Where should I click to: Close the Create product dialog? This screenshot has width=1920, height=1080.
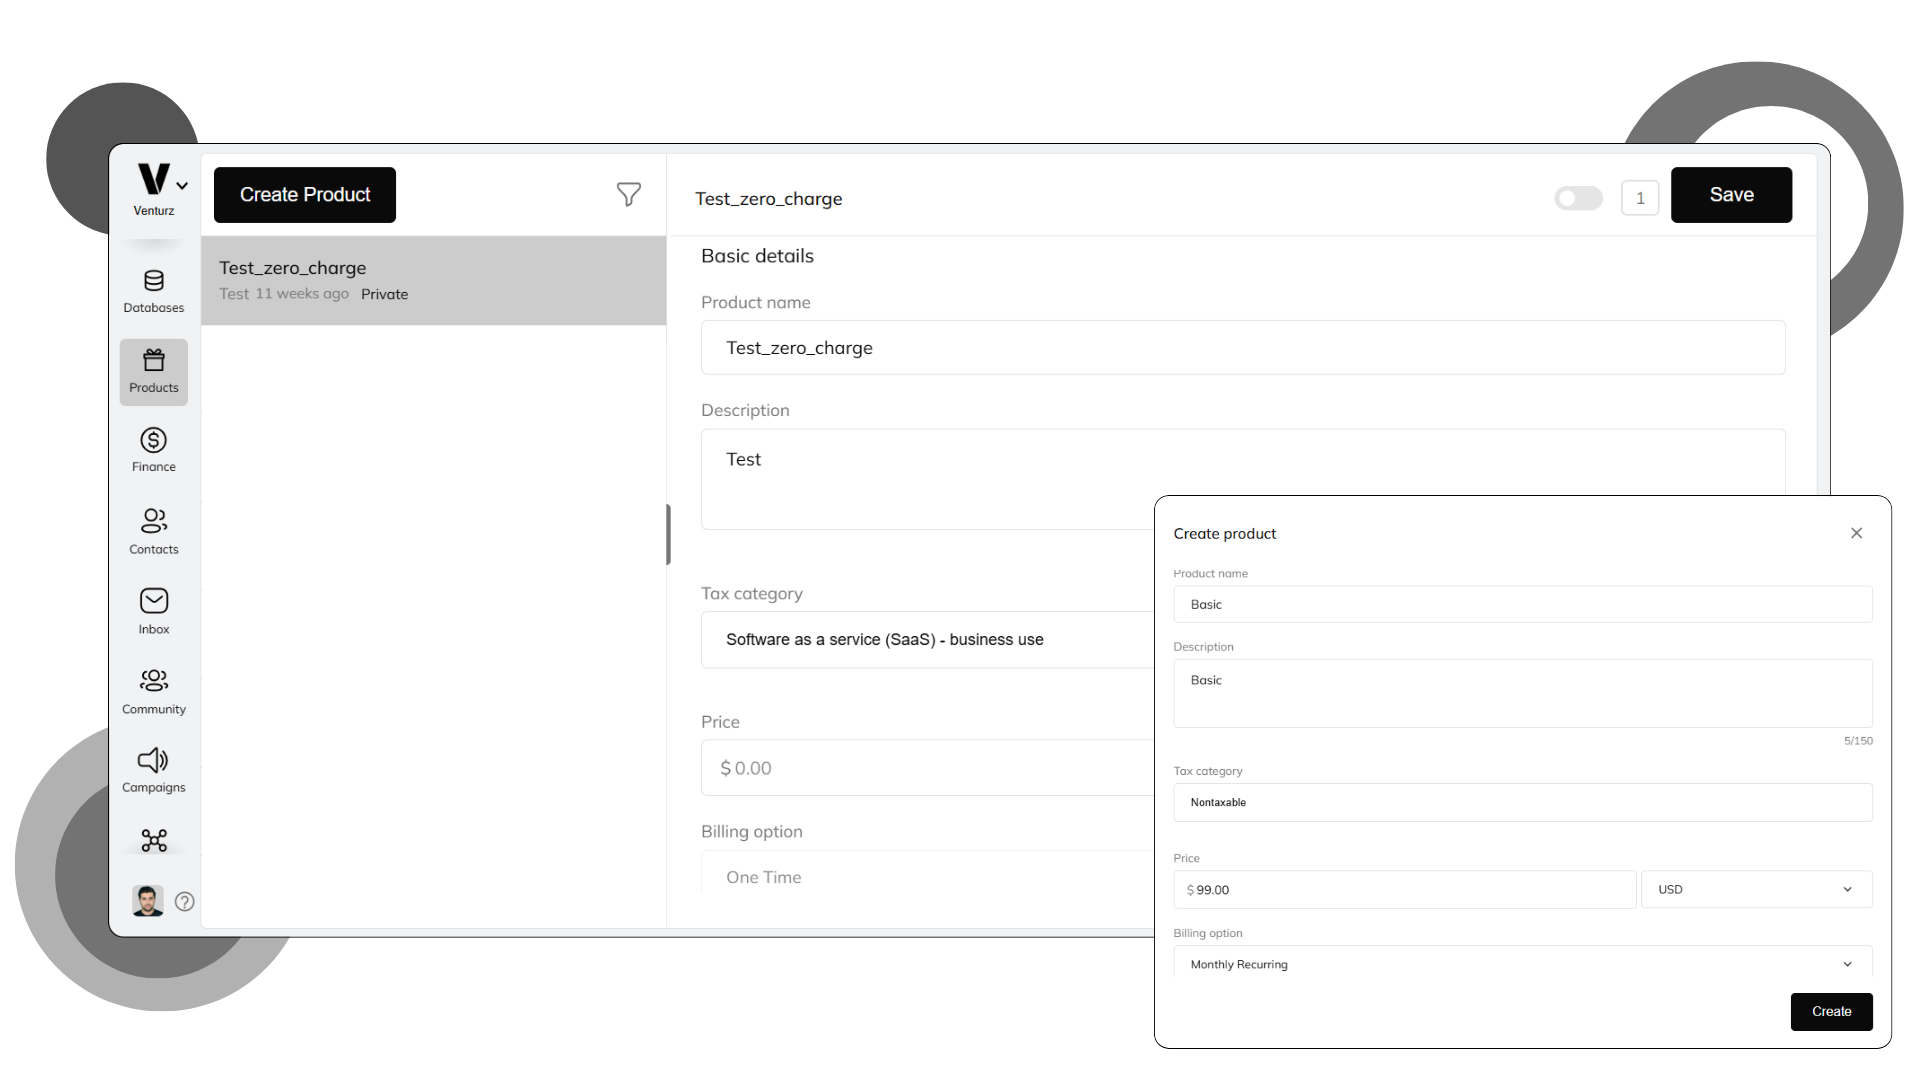(x=1856, y=533)
